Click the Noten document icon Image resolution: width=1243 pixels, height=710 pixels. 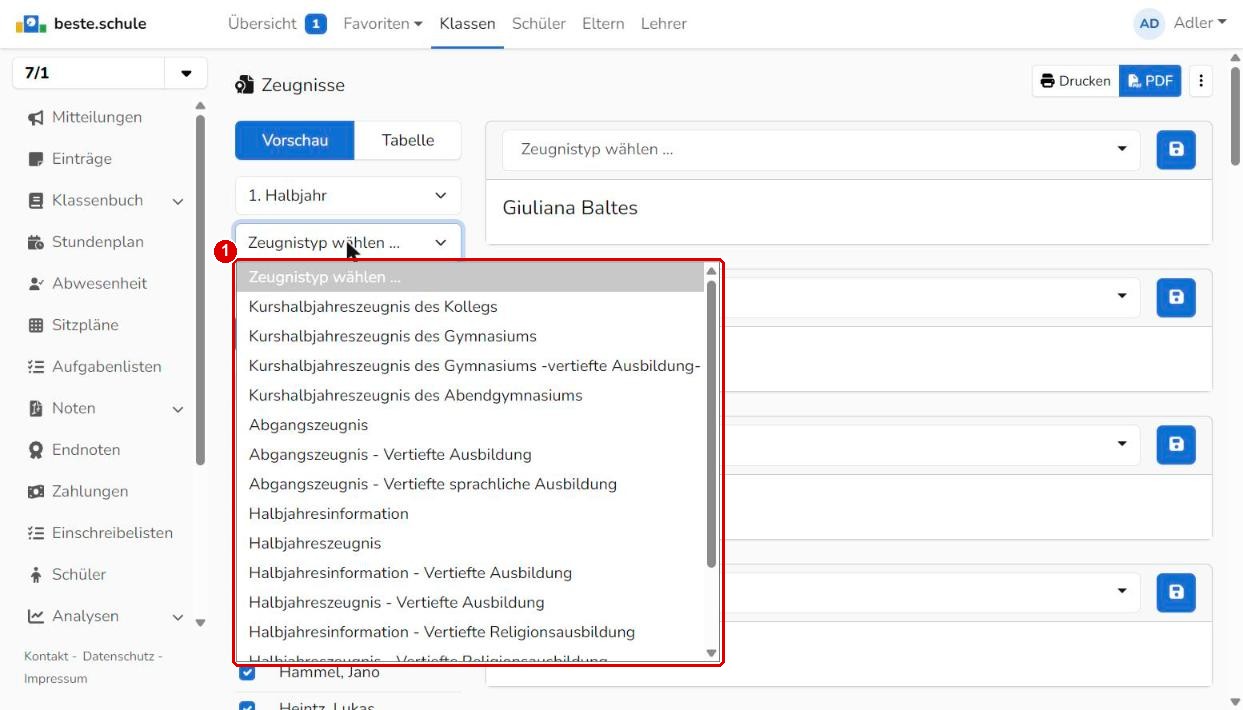click(x=36, y=408)
